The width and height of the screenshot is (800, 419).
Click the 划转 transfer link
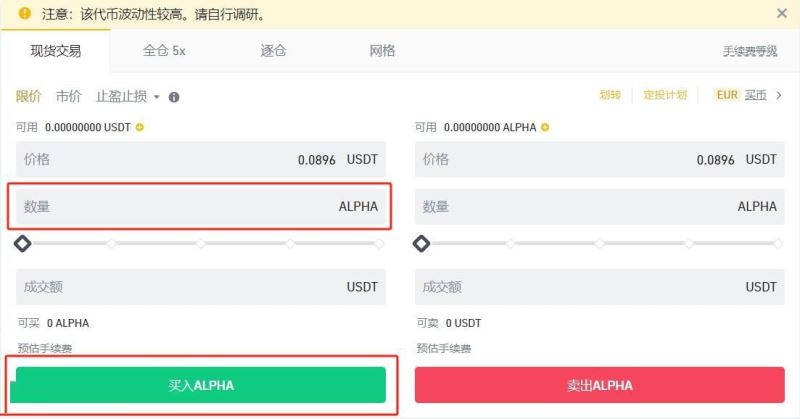[610, 95]
